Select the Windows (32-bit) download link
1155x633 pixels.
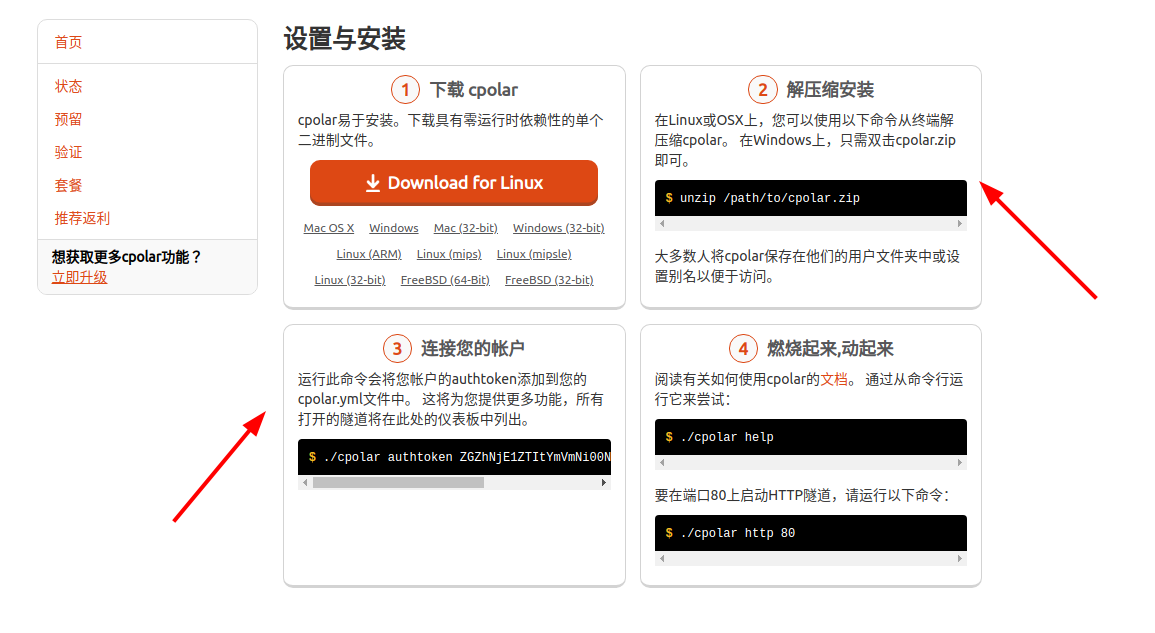click(x=558, y=228)
